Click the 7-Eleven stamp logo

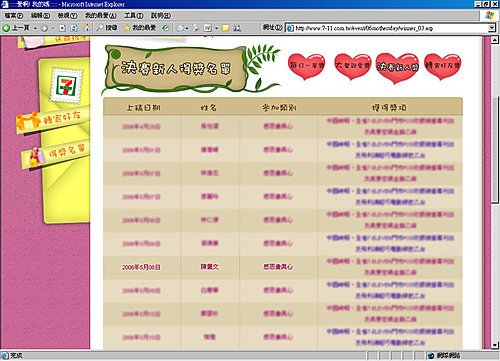pyautogui.click(x=66, y=86)
